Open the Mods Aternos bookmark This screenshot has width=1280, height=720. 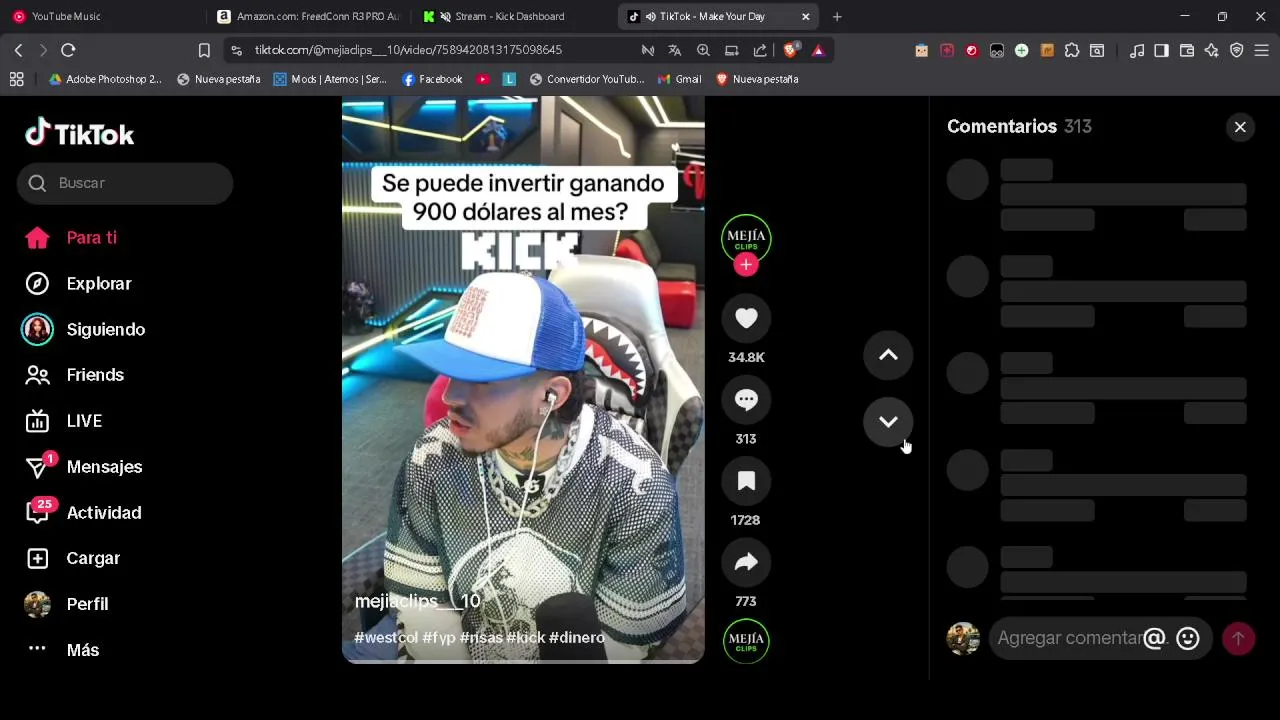click(330, 79)
